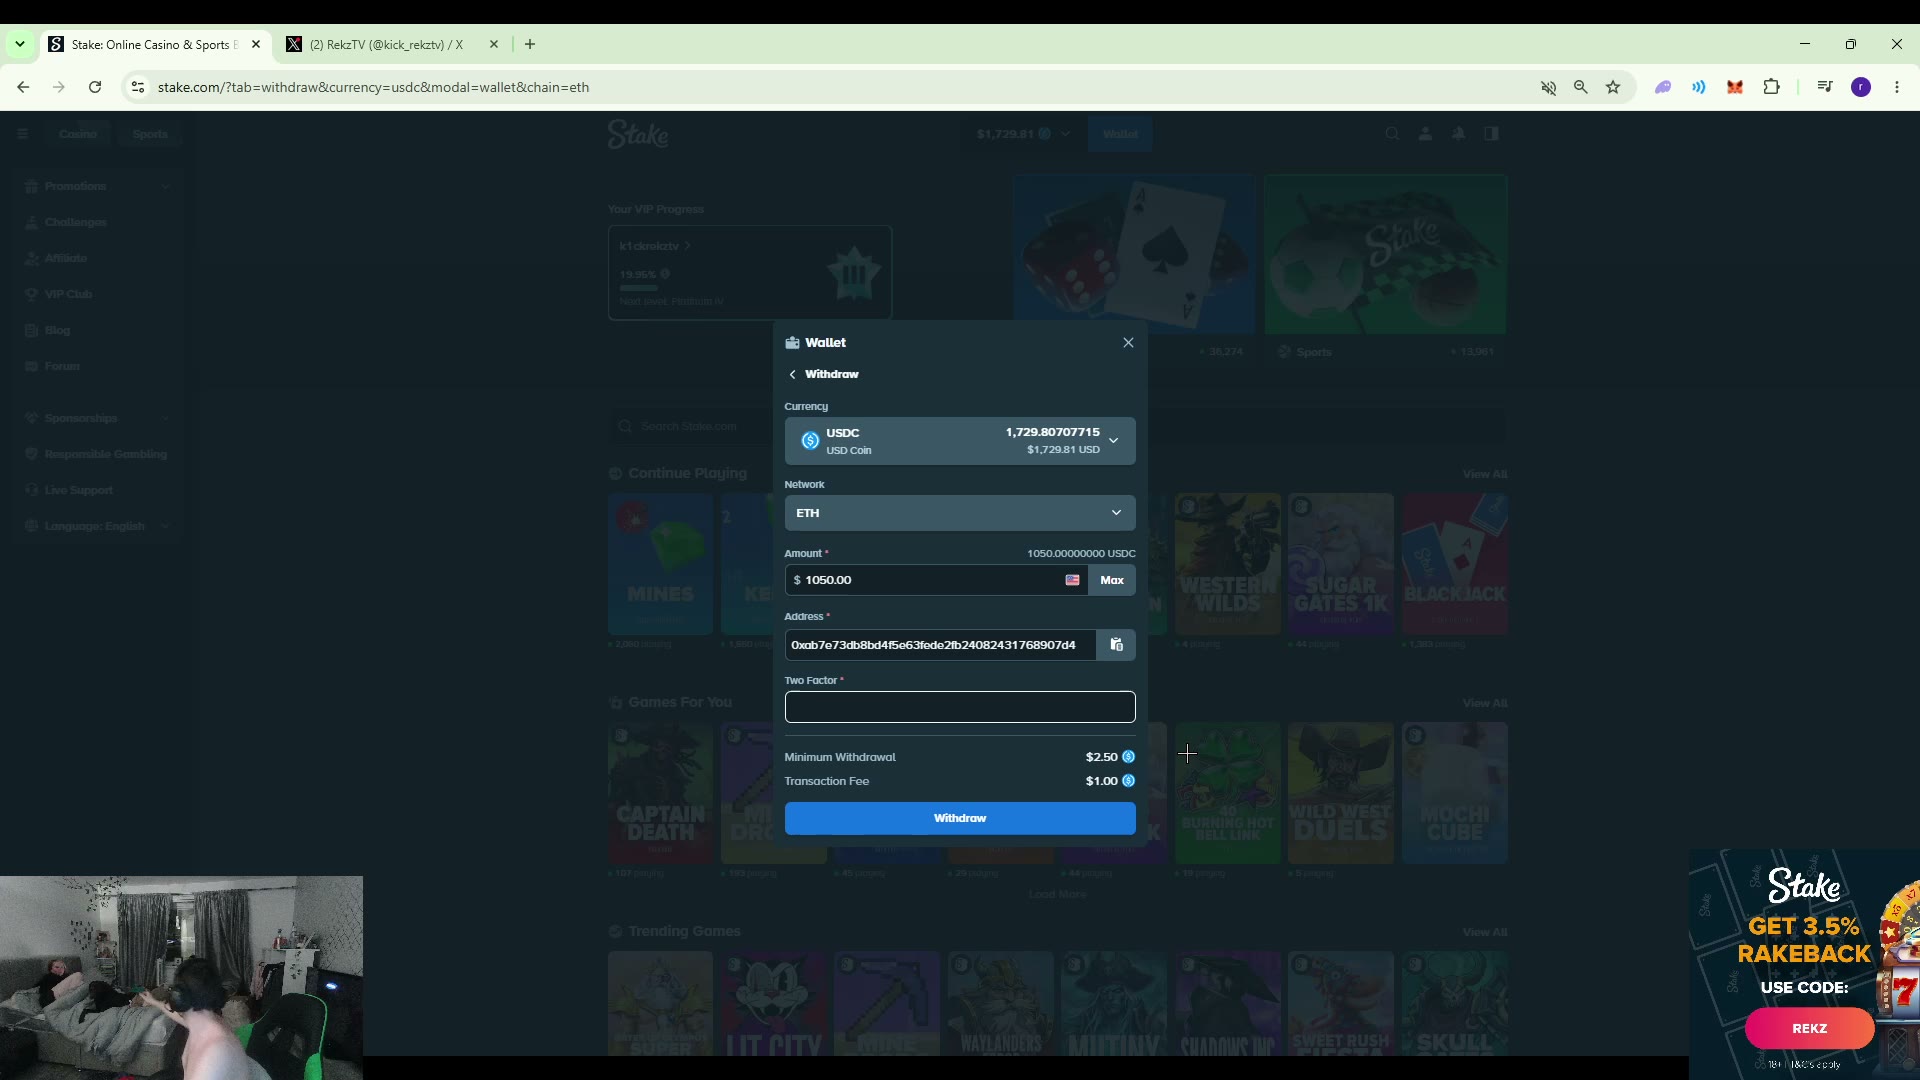Open the Chrome Extensions puzzle menu
The height and width of the screenshot is (1080, 1920).
[x=1771, y=87]
